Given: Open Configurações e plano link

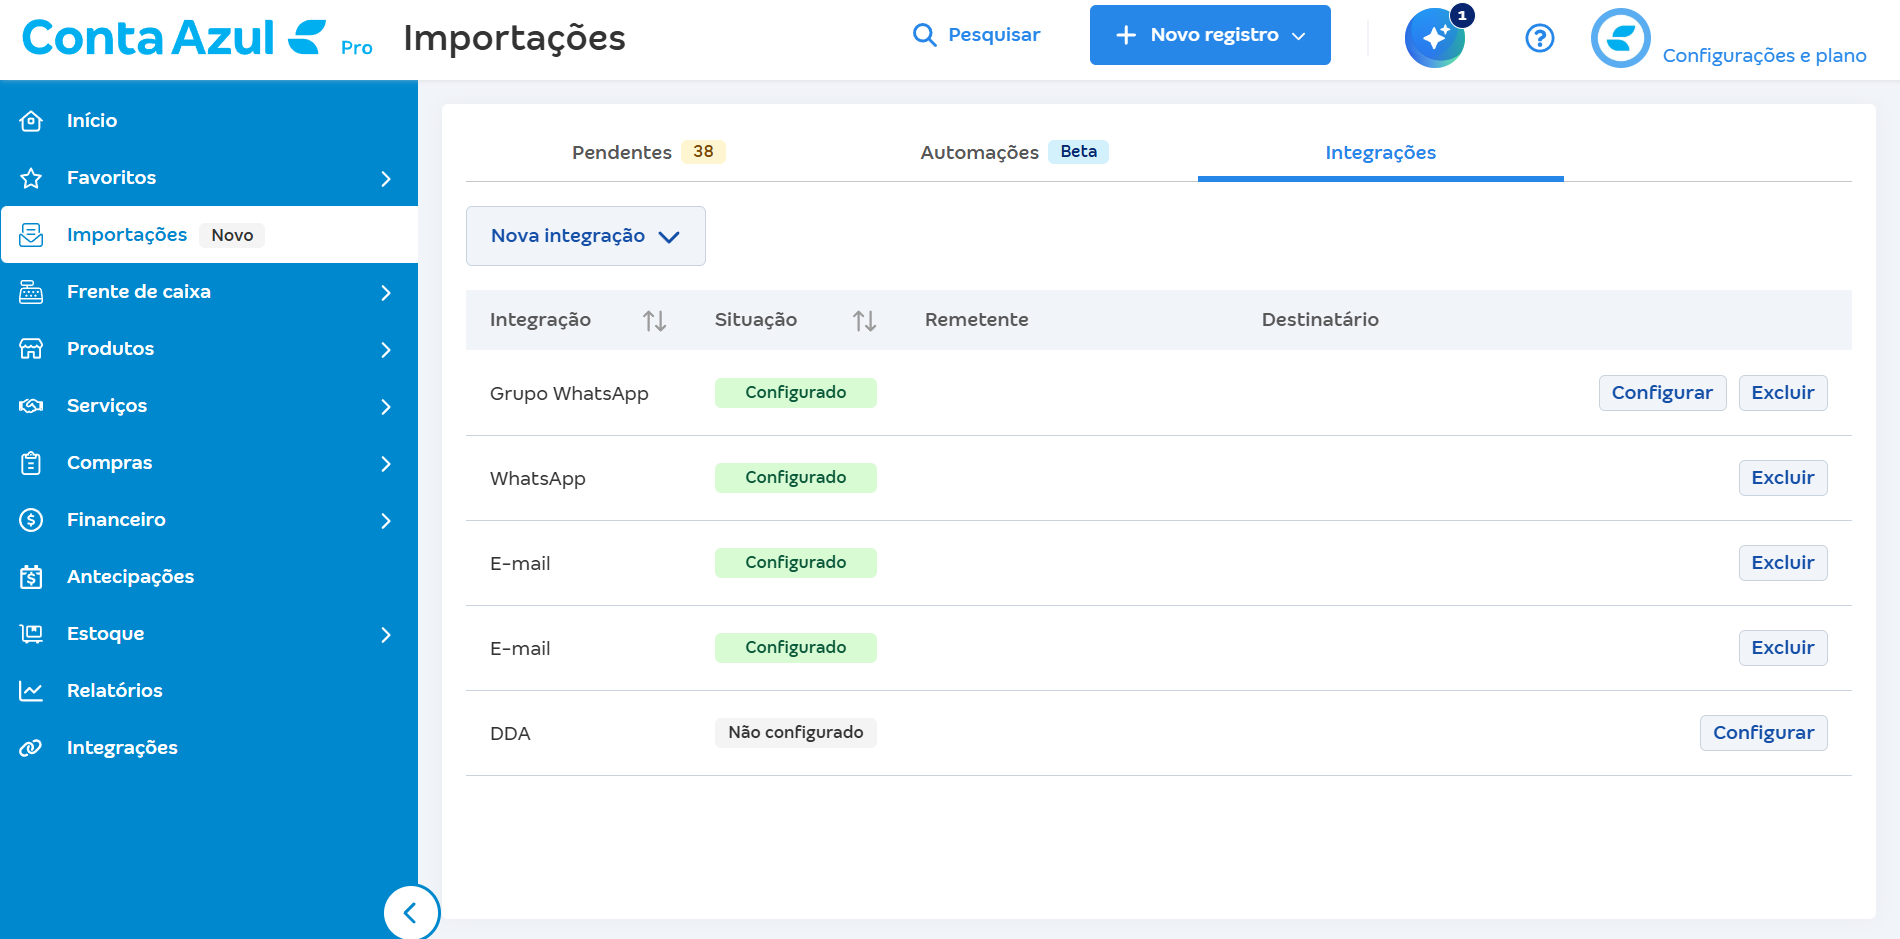Looking at the screenshot, I should pyautogui.click(x=1765, y=55).
